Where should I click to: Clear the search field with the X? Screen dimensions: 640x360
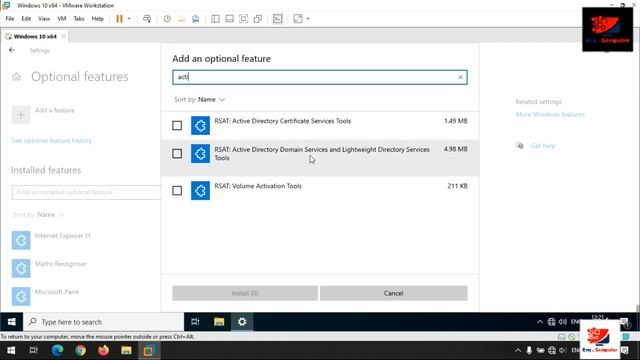(x=460, y=77)
